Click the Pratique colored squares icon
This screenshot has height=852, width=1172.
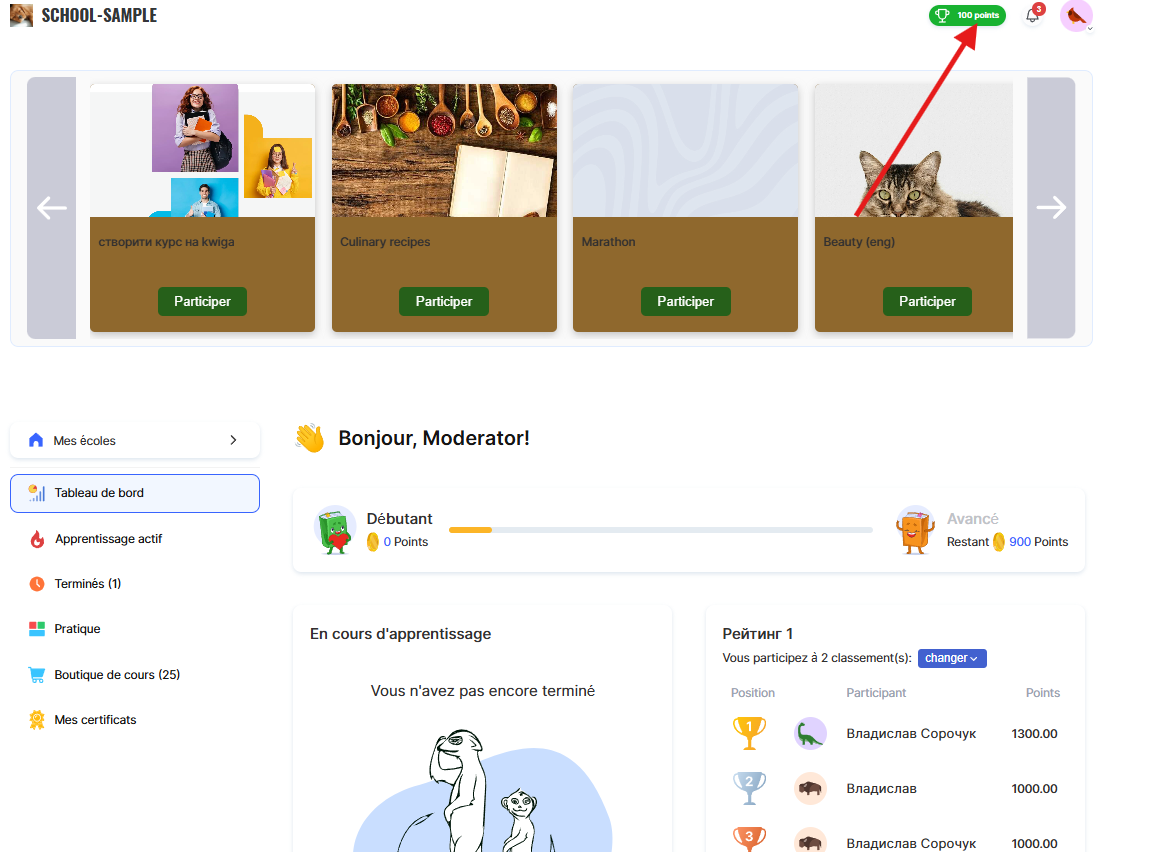point(37,629)
